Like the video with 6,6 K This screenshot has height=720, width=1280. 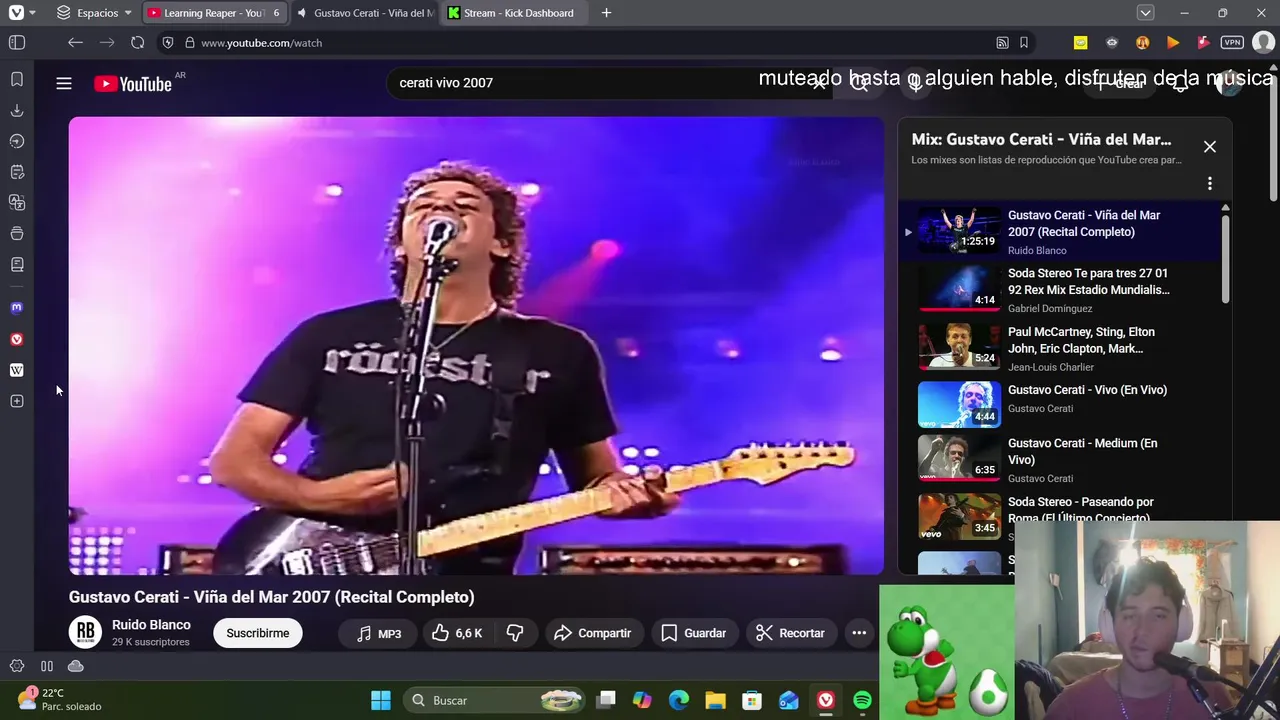pyautogui.click(x=458, y=633)
